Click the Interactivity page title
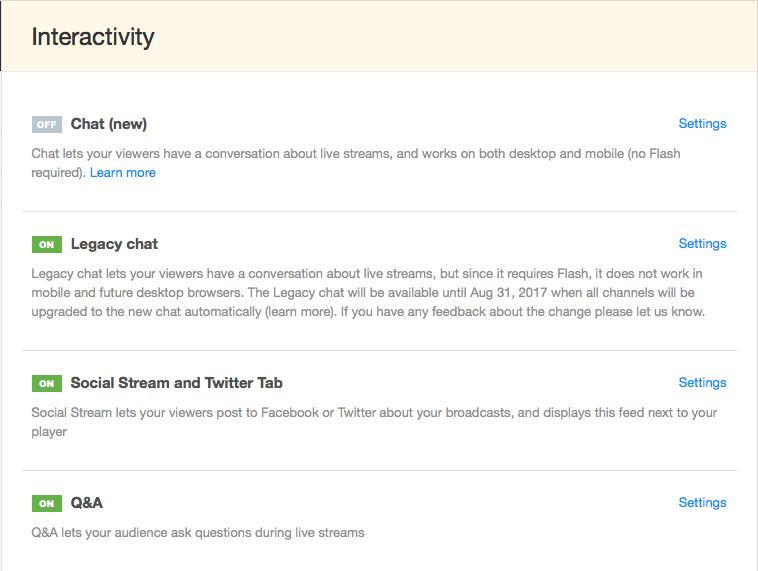The width and height of the screenshot is (758, 571). pyautogui.click(x=93, y=37)
